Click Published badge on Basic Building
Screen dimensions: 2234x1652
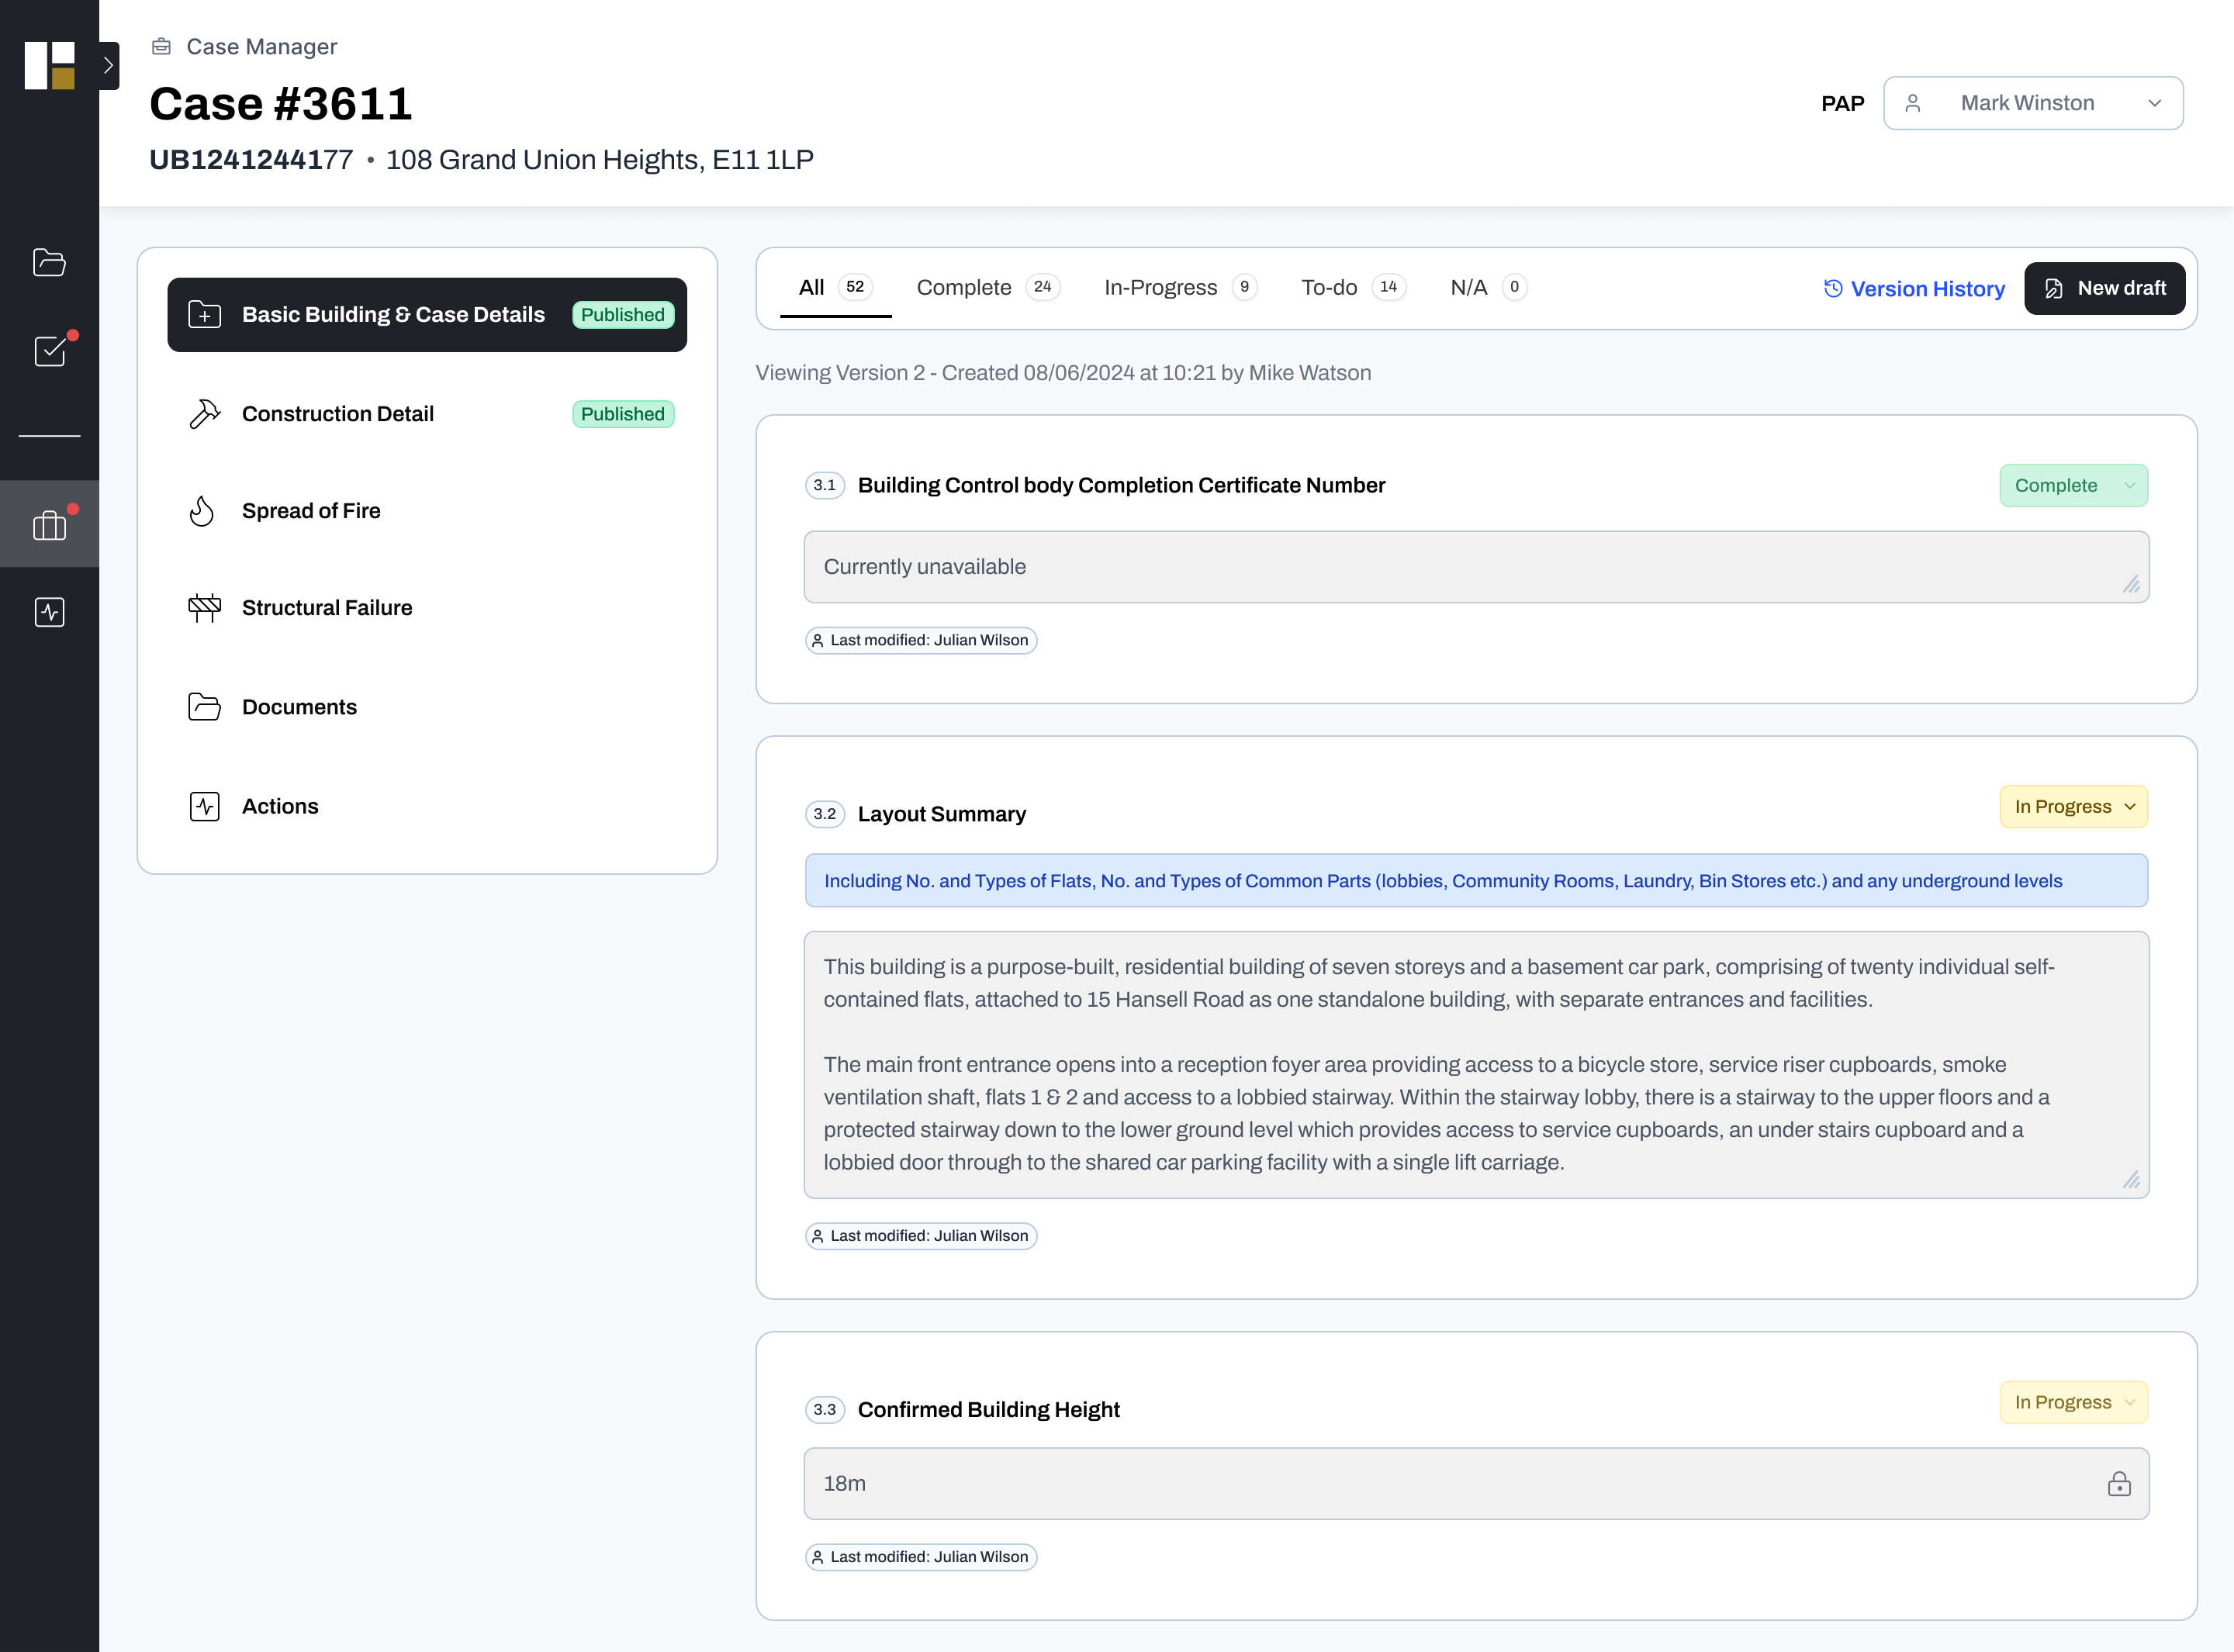[x=623, y=315]
